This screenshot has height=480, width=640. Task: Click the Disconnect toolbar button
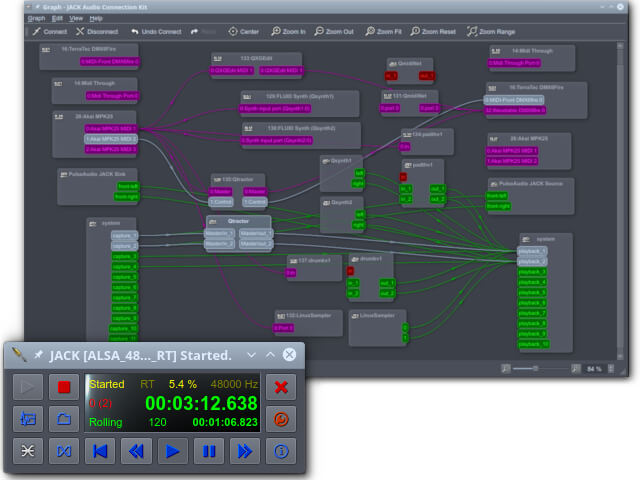click(100, 32)
